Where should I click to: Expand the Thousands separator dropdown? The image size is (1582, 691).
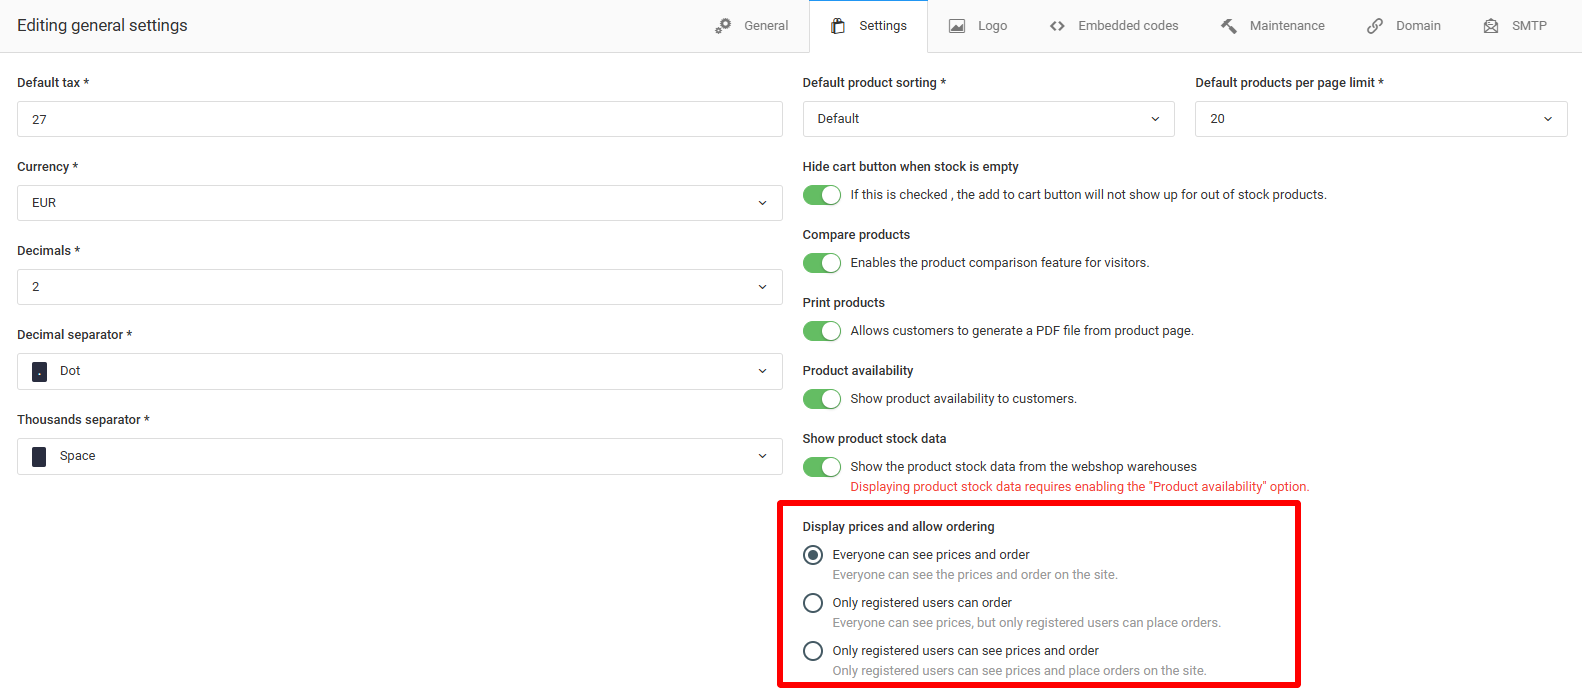pyautogui.click(x=400, y=456)
